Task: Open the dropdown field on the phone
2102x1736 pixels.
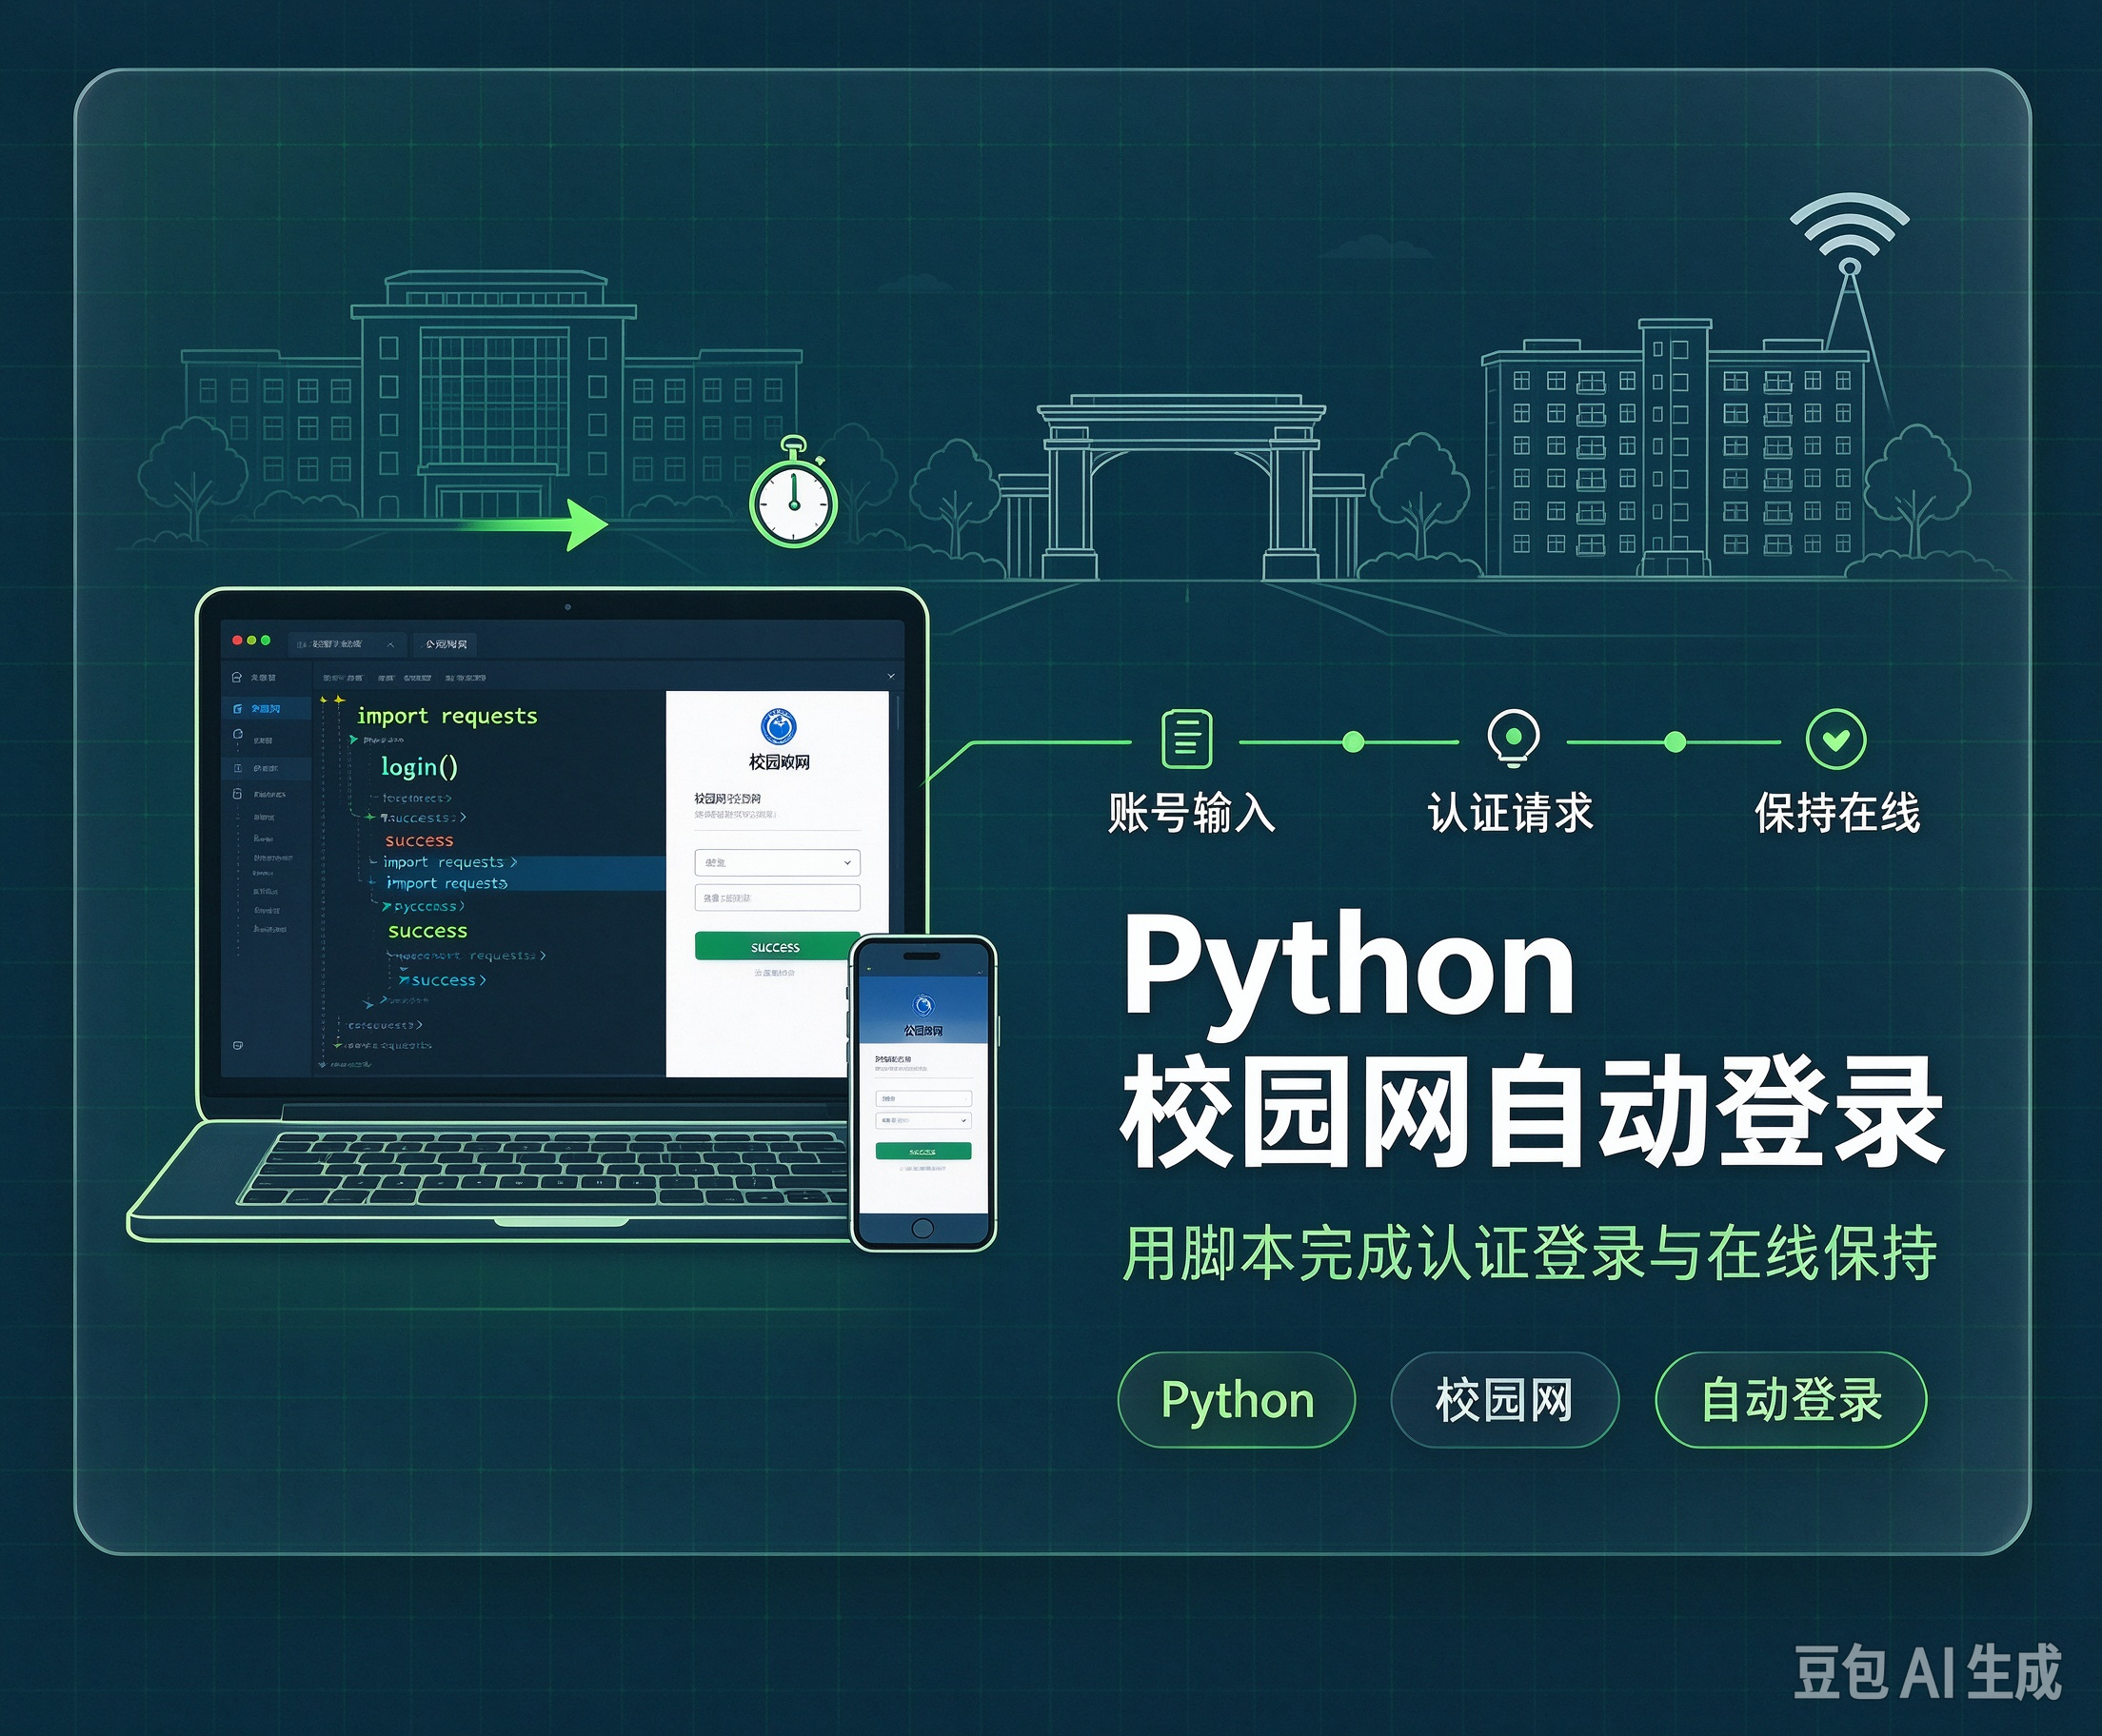Action: [923, 1121]
